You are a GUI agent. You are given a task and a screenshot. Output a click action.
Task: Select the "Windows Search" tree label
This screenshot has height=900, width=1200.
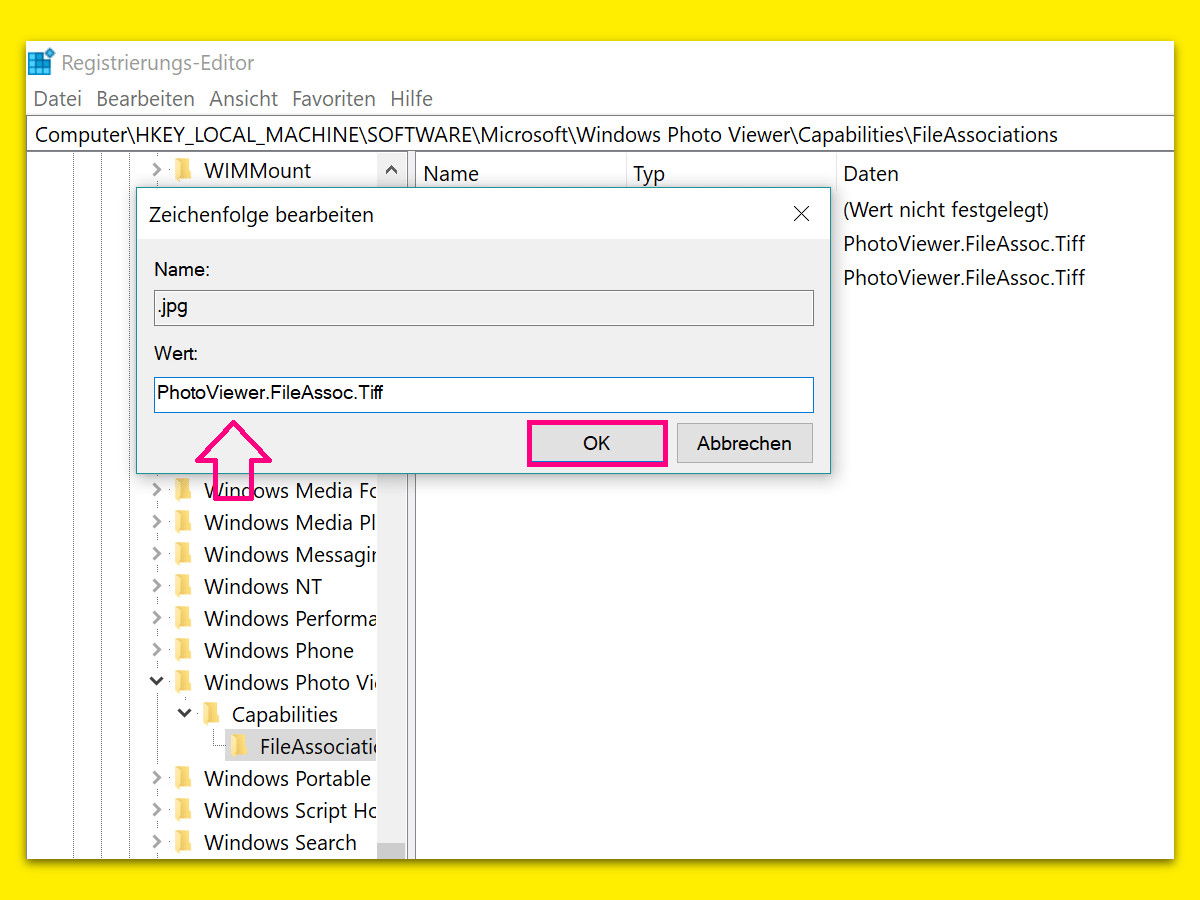point(280,842)
